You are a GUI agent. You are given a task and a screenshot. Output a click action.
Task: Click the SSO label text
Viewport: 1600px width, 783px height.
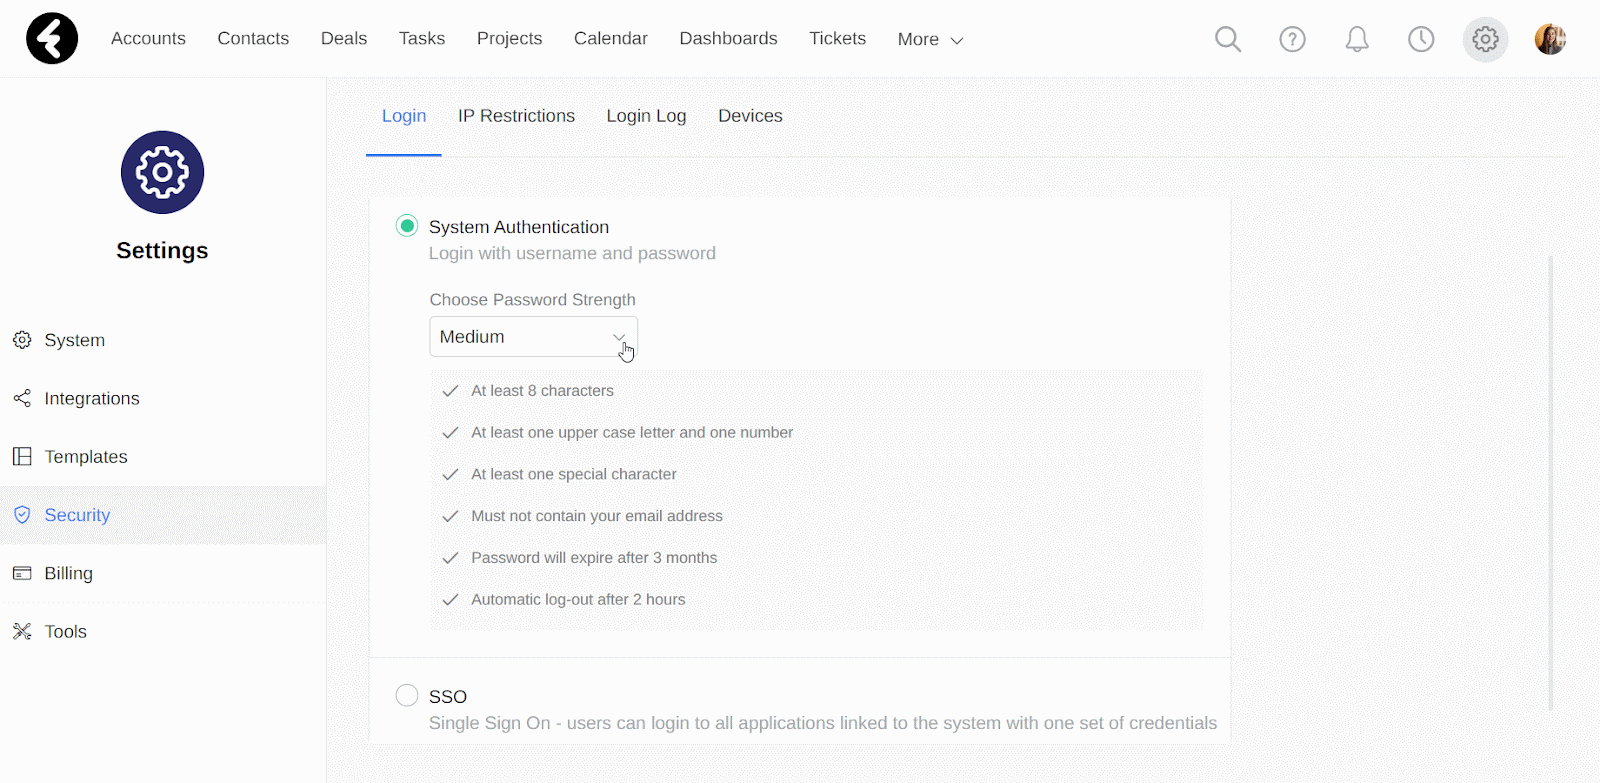pos(448,697)
